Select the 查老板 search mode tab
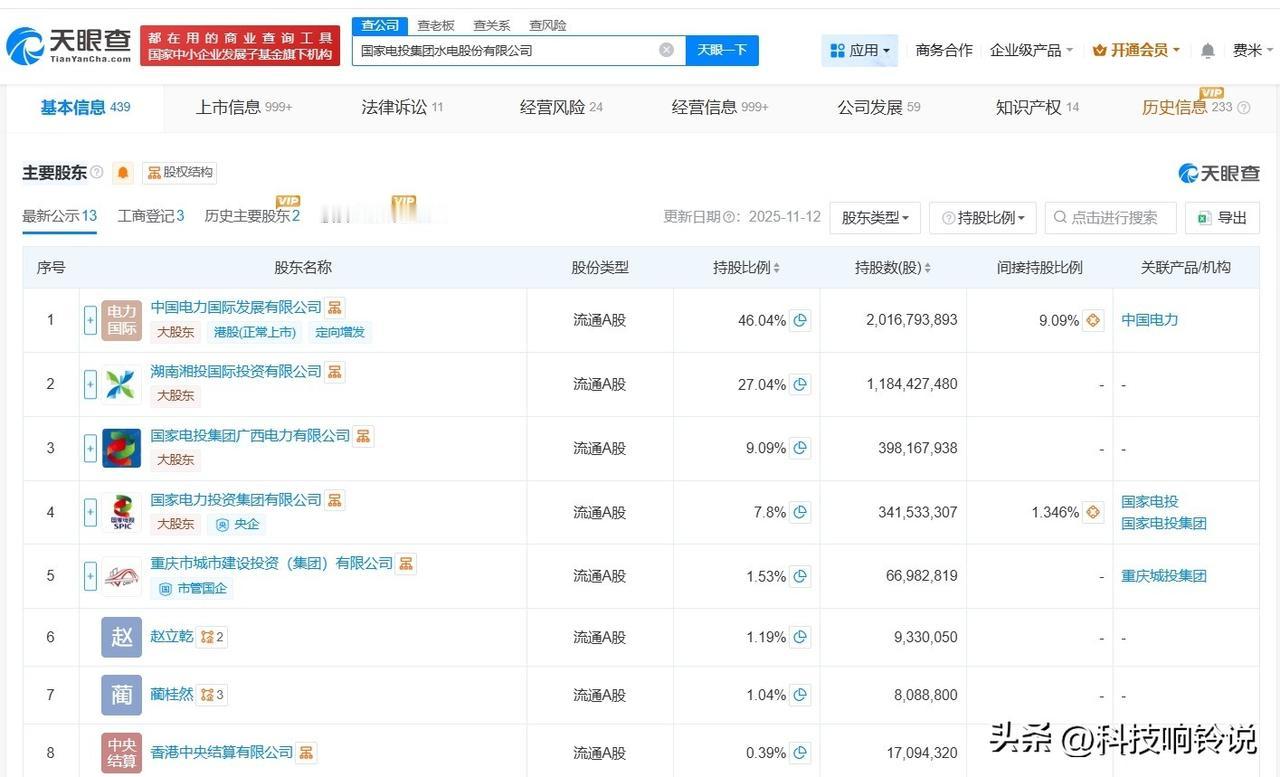 tap(436, 25)
